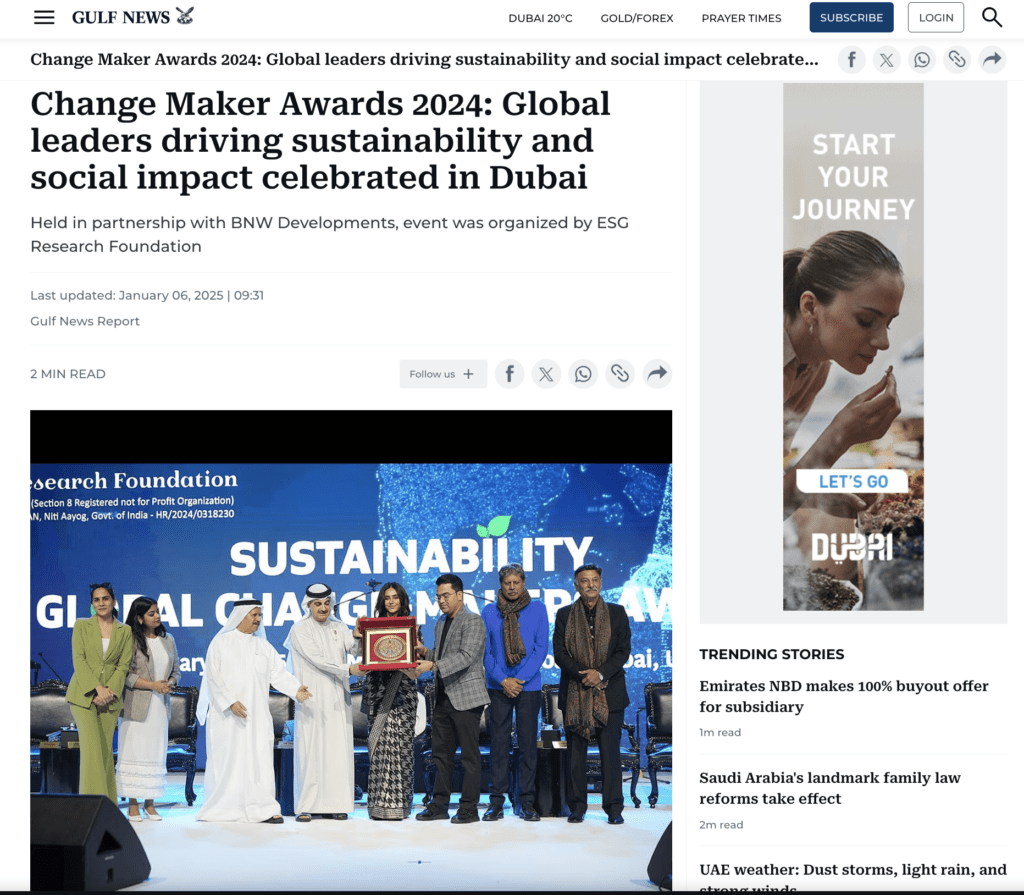This screenshot has height=895, width=1024.
Task: Click forward share arrow in sticky header
Action: coord(992,60)
